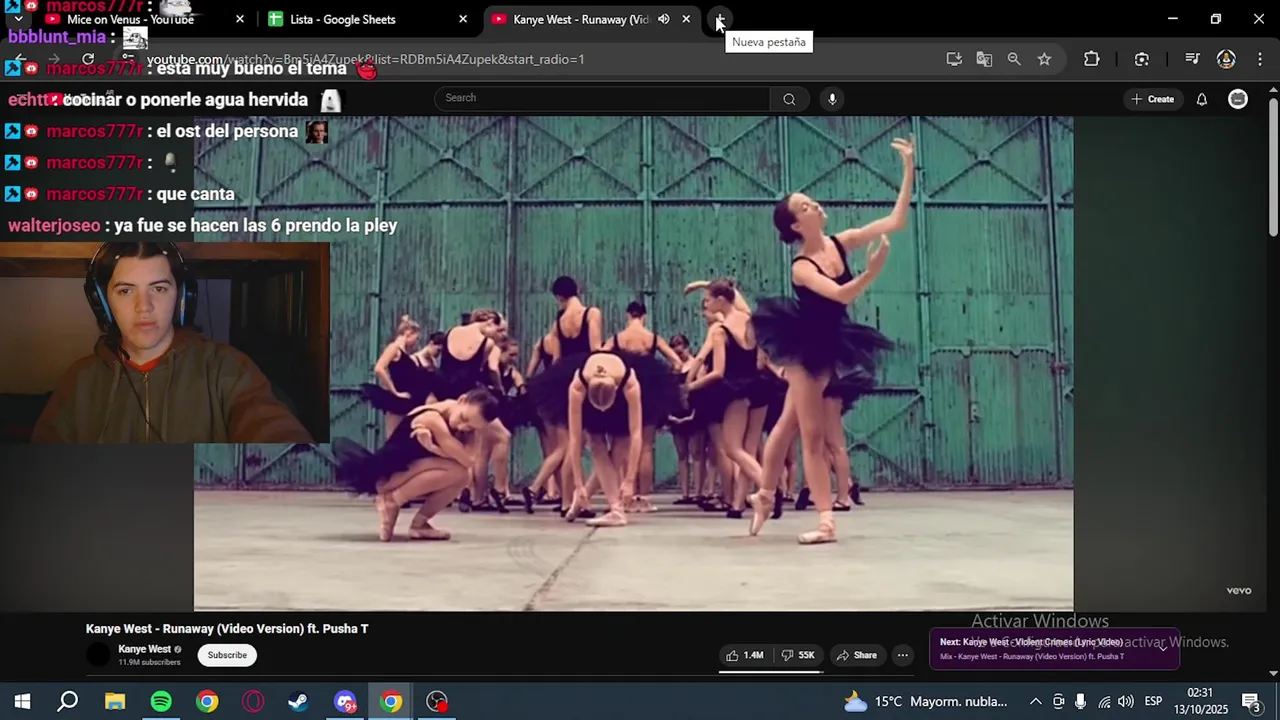Image resolution: width=1280 pixels, height=720 pixels.
Task: Open the zoom level magnifier icon
Action: click(x=1014, y=59)
